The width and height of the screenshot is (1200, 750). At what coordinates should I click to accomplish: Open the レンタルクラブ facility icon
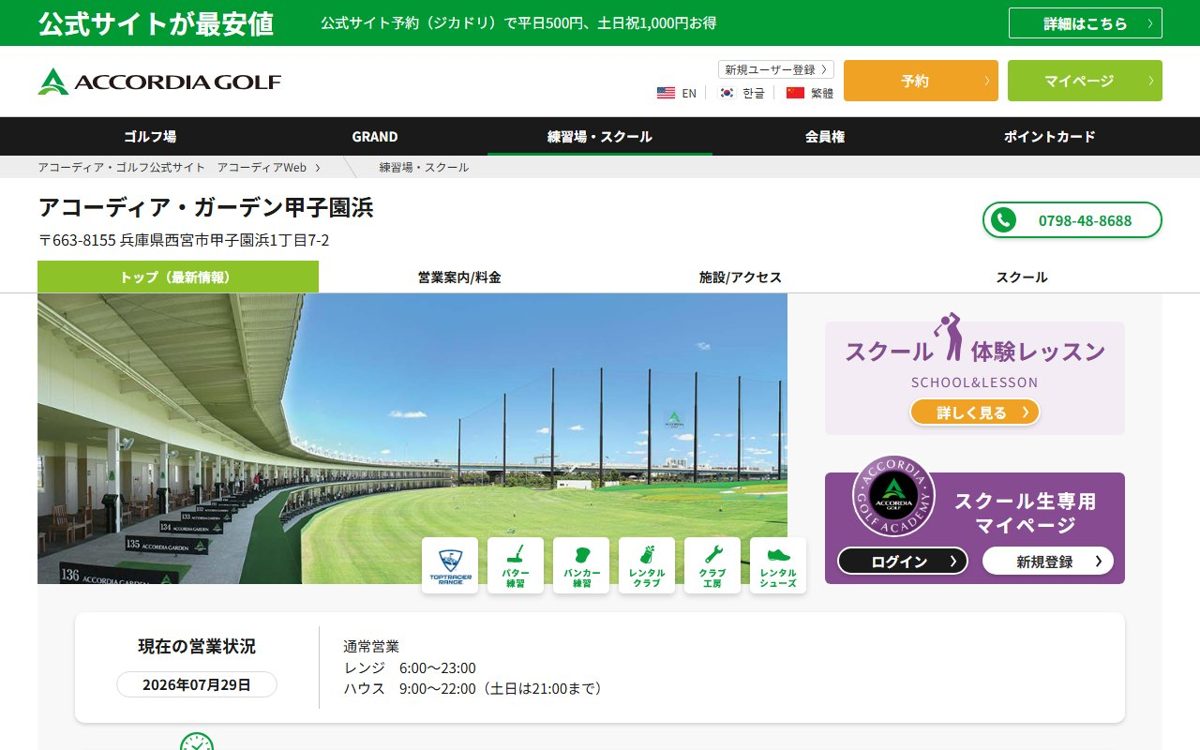(647, 565)
